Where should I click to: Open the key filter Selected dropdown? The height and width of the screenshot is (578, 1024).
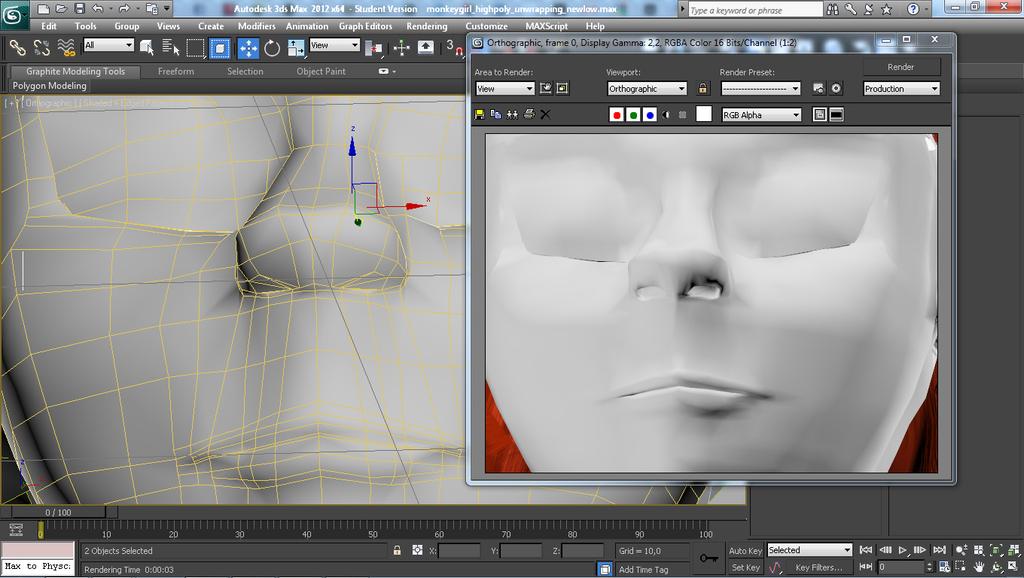[810, 551]
